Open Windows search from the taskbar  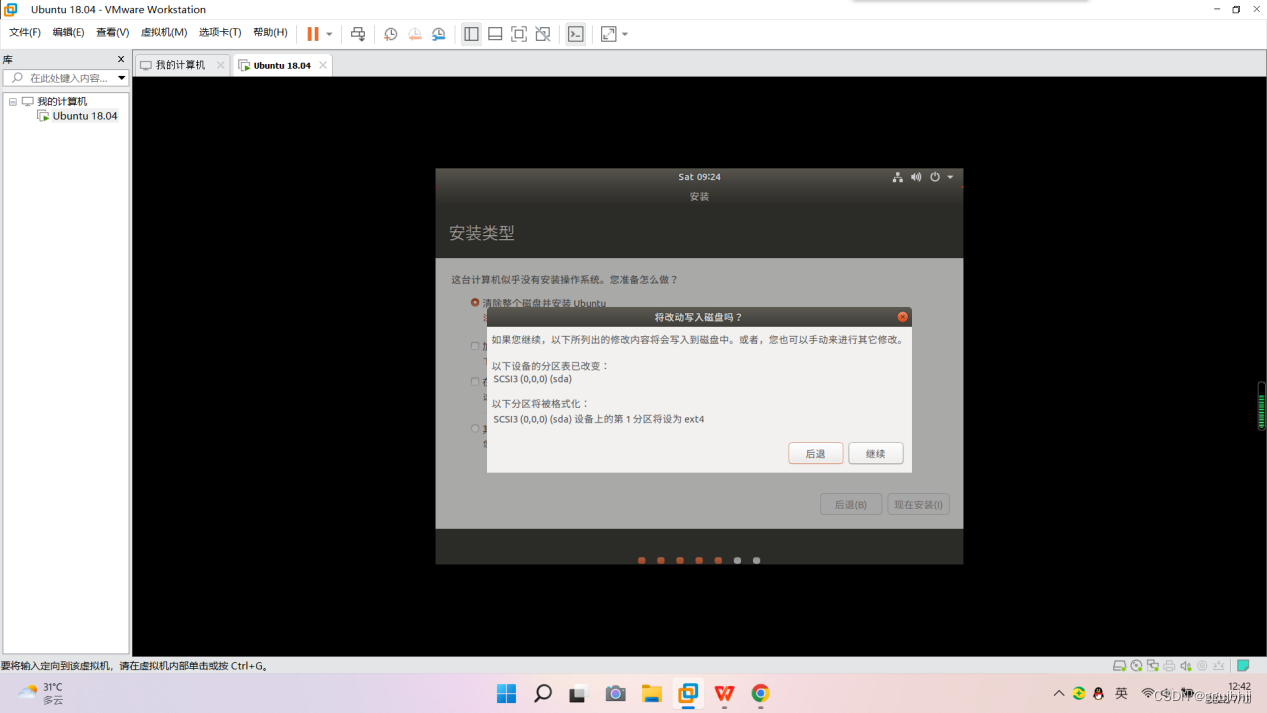tap(543, 693)
